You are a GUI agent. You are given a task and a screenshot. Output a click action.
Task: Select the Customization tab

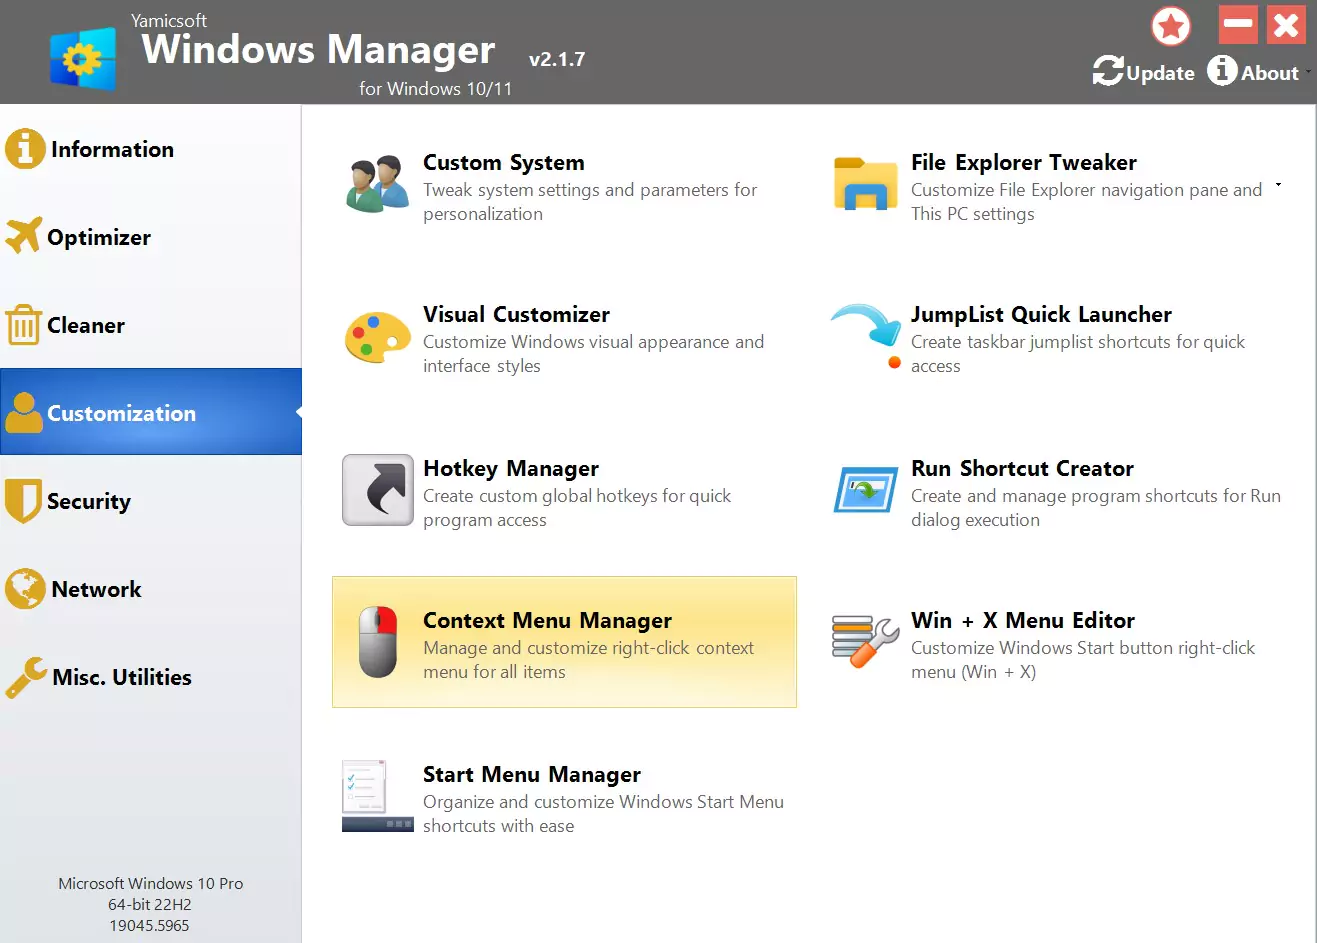click(150, 412)
